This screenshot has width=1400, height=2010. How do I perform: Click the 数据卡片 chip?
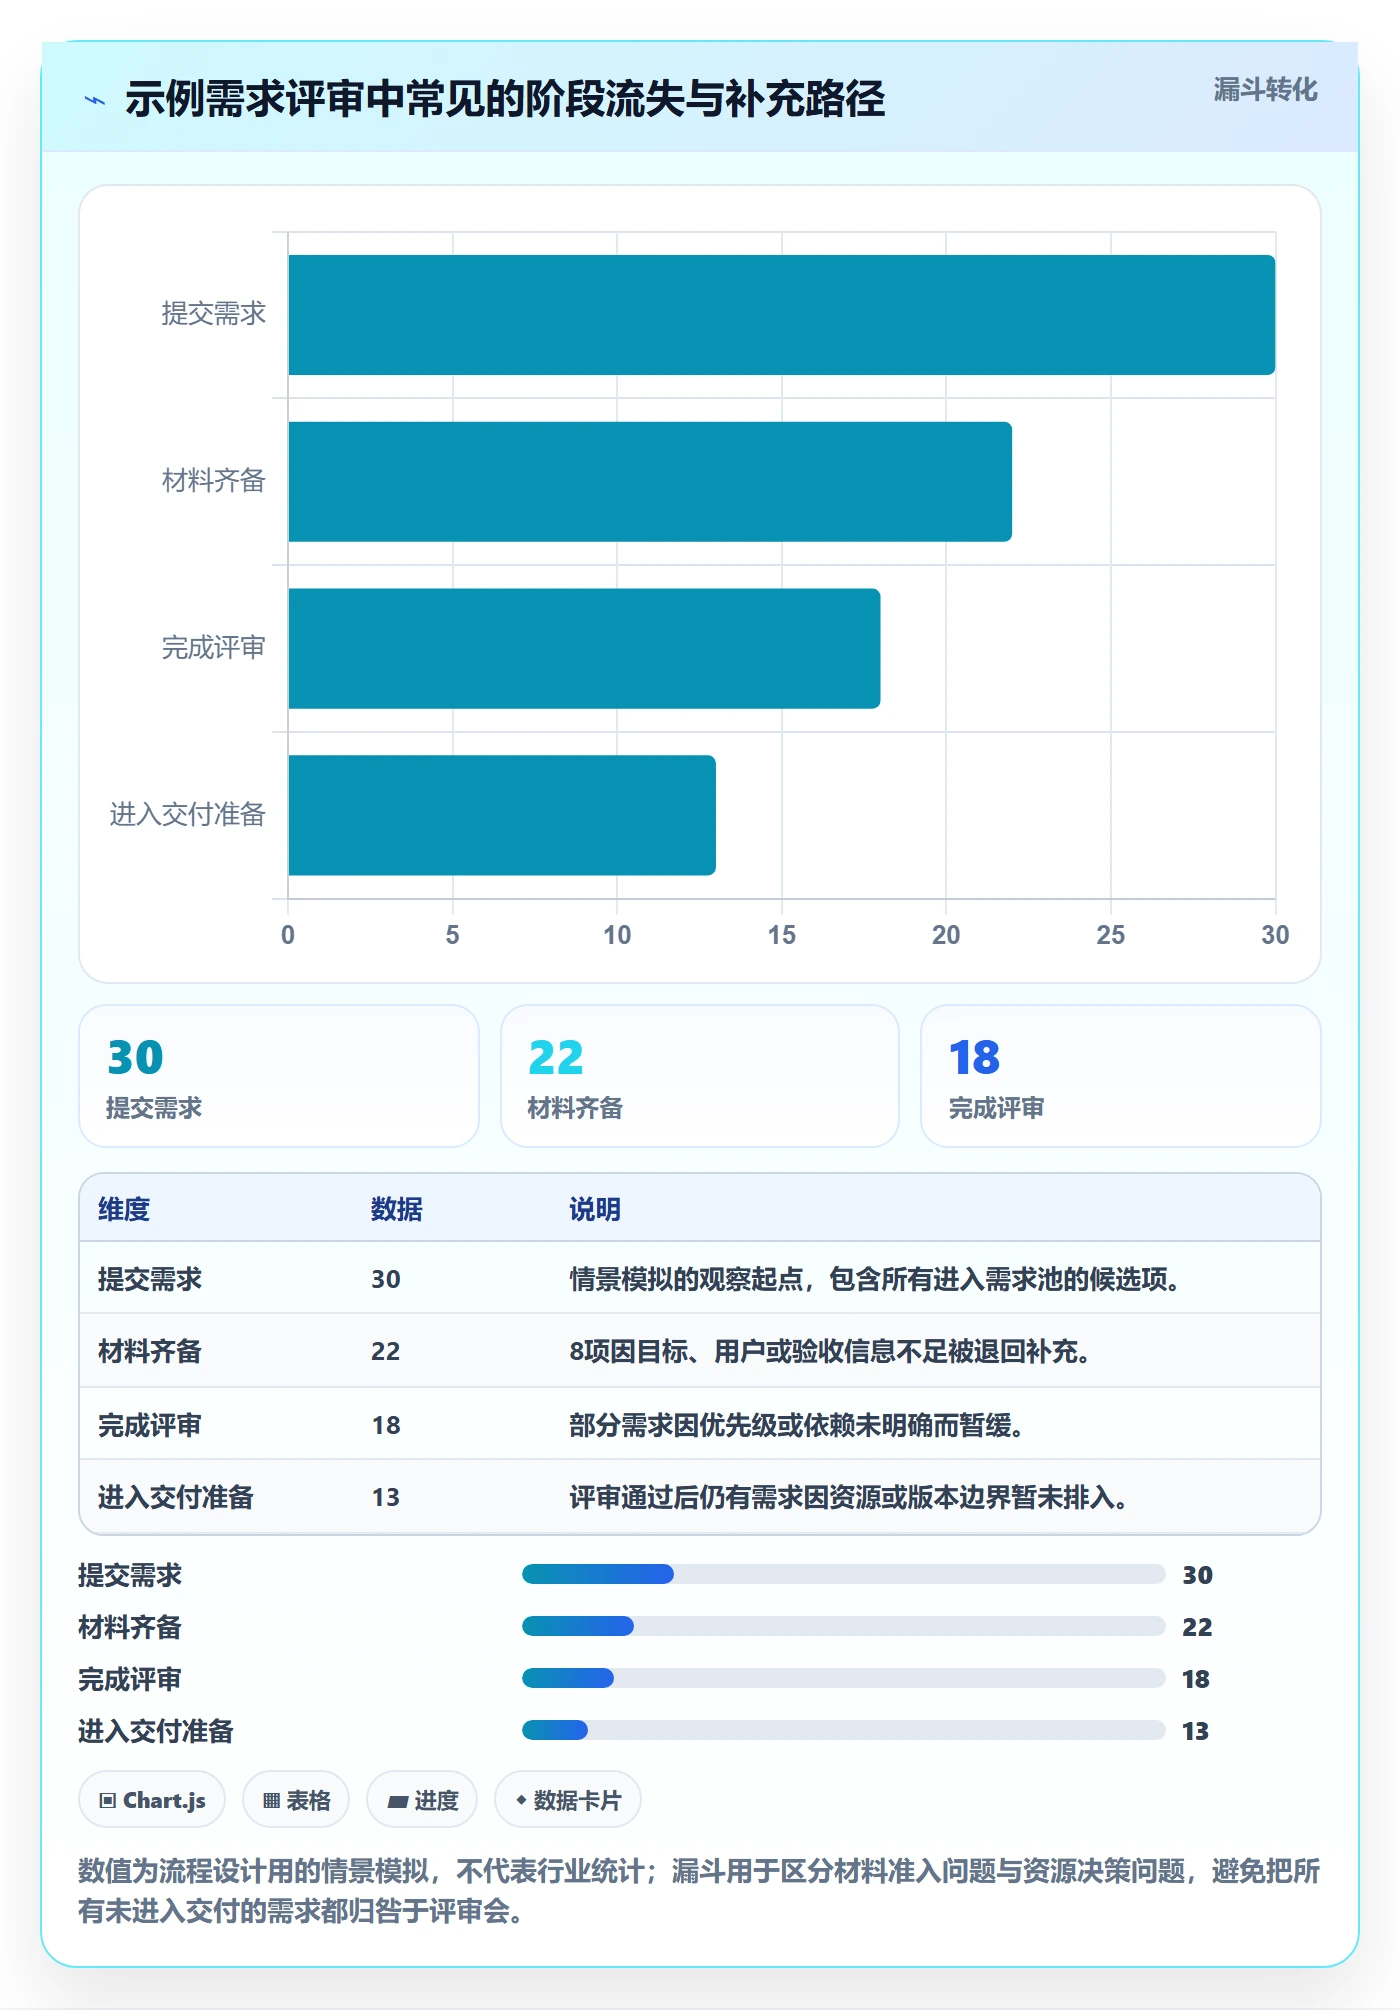[x=568, y=1800]
